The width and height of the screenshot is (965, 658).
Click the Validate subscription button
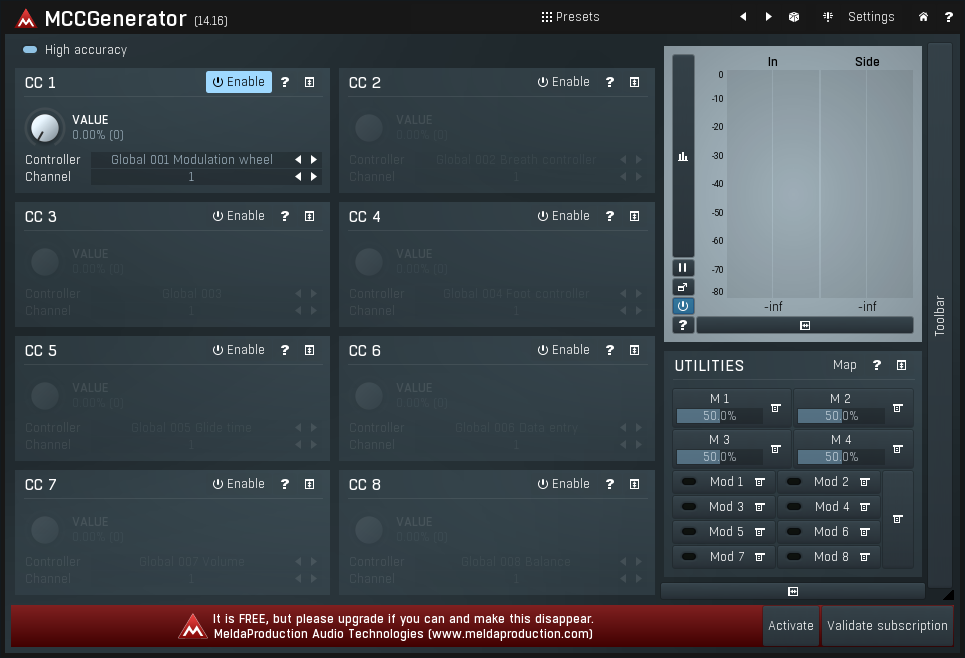coord(886,626)
